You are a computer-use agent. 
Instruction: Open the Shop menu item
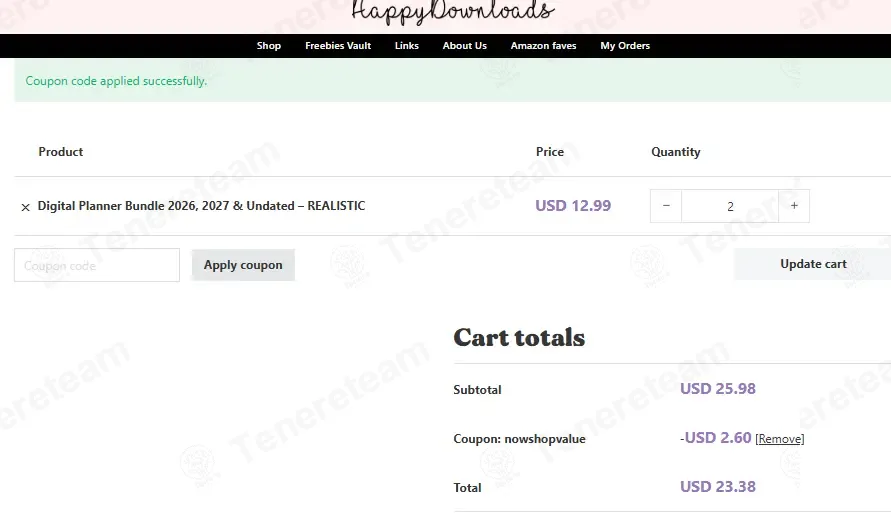coord(269,45)
